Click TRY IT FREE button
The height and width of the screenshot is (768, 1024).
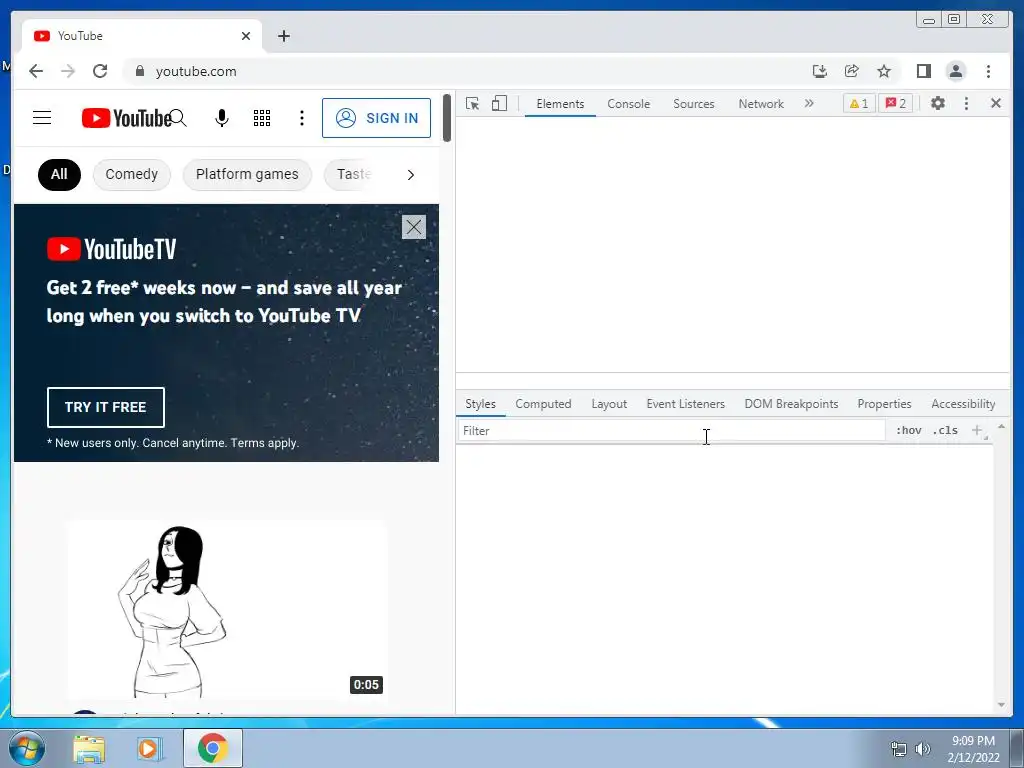(106, 407)
